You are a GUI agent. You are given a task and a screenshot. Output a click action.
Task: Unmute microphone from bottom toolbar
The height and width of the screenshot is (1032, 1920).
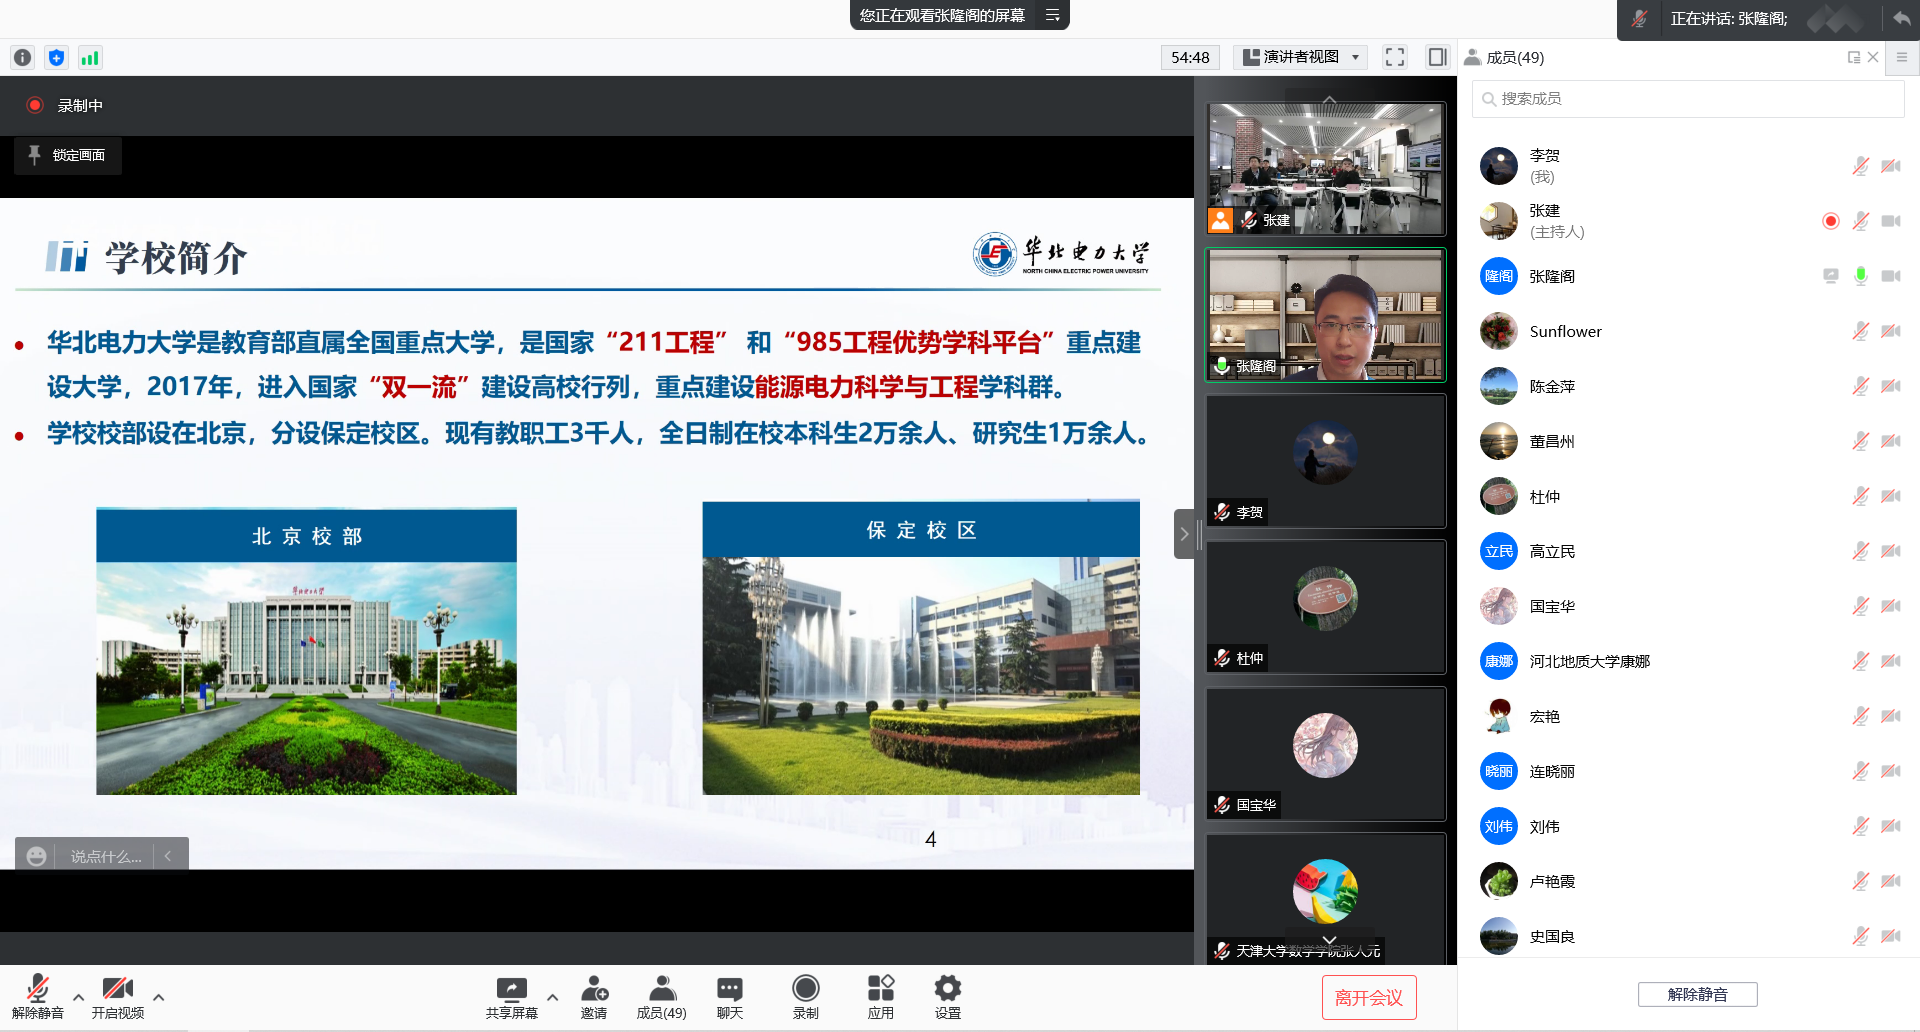pyautogui.click(x=38, y=997)
